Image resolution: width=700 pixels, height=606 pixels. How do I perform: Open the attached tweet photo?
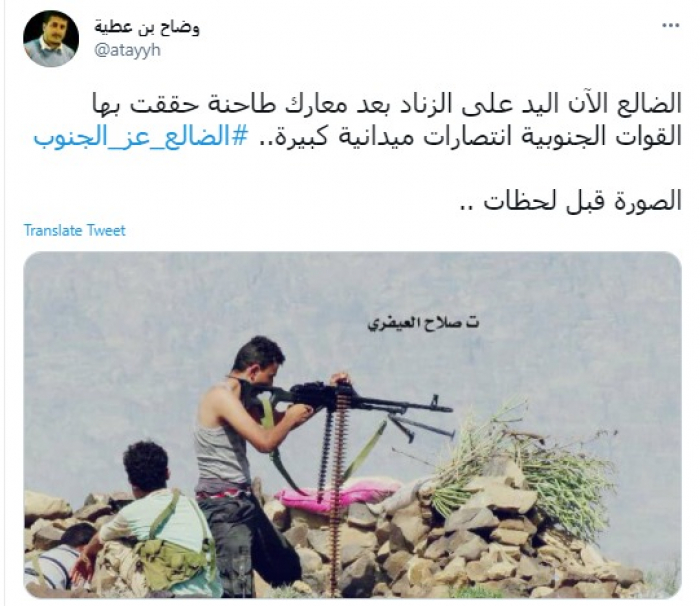coord(353,425)
